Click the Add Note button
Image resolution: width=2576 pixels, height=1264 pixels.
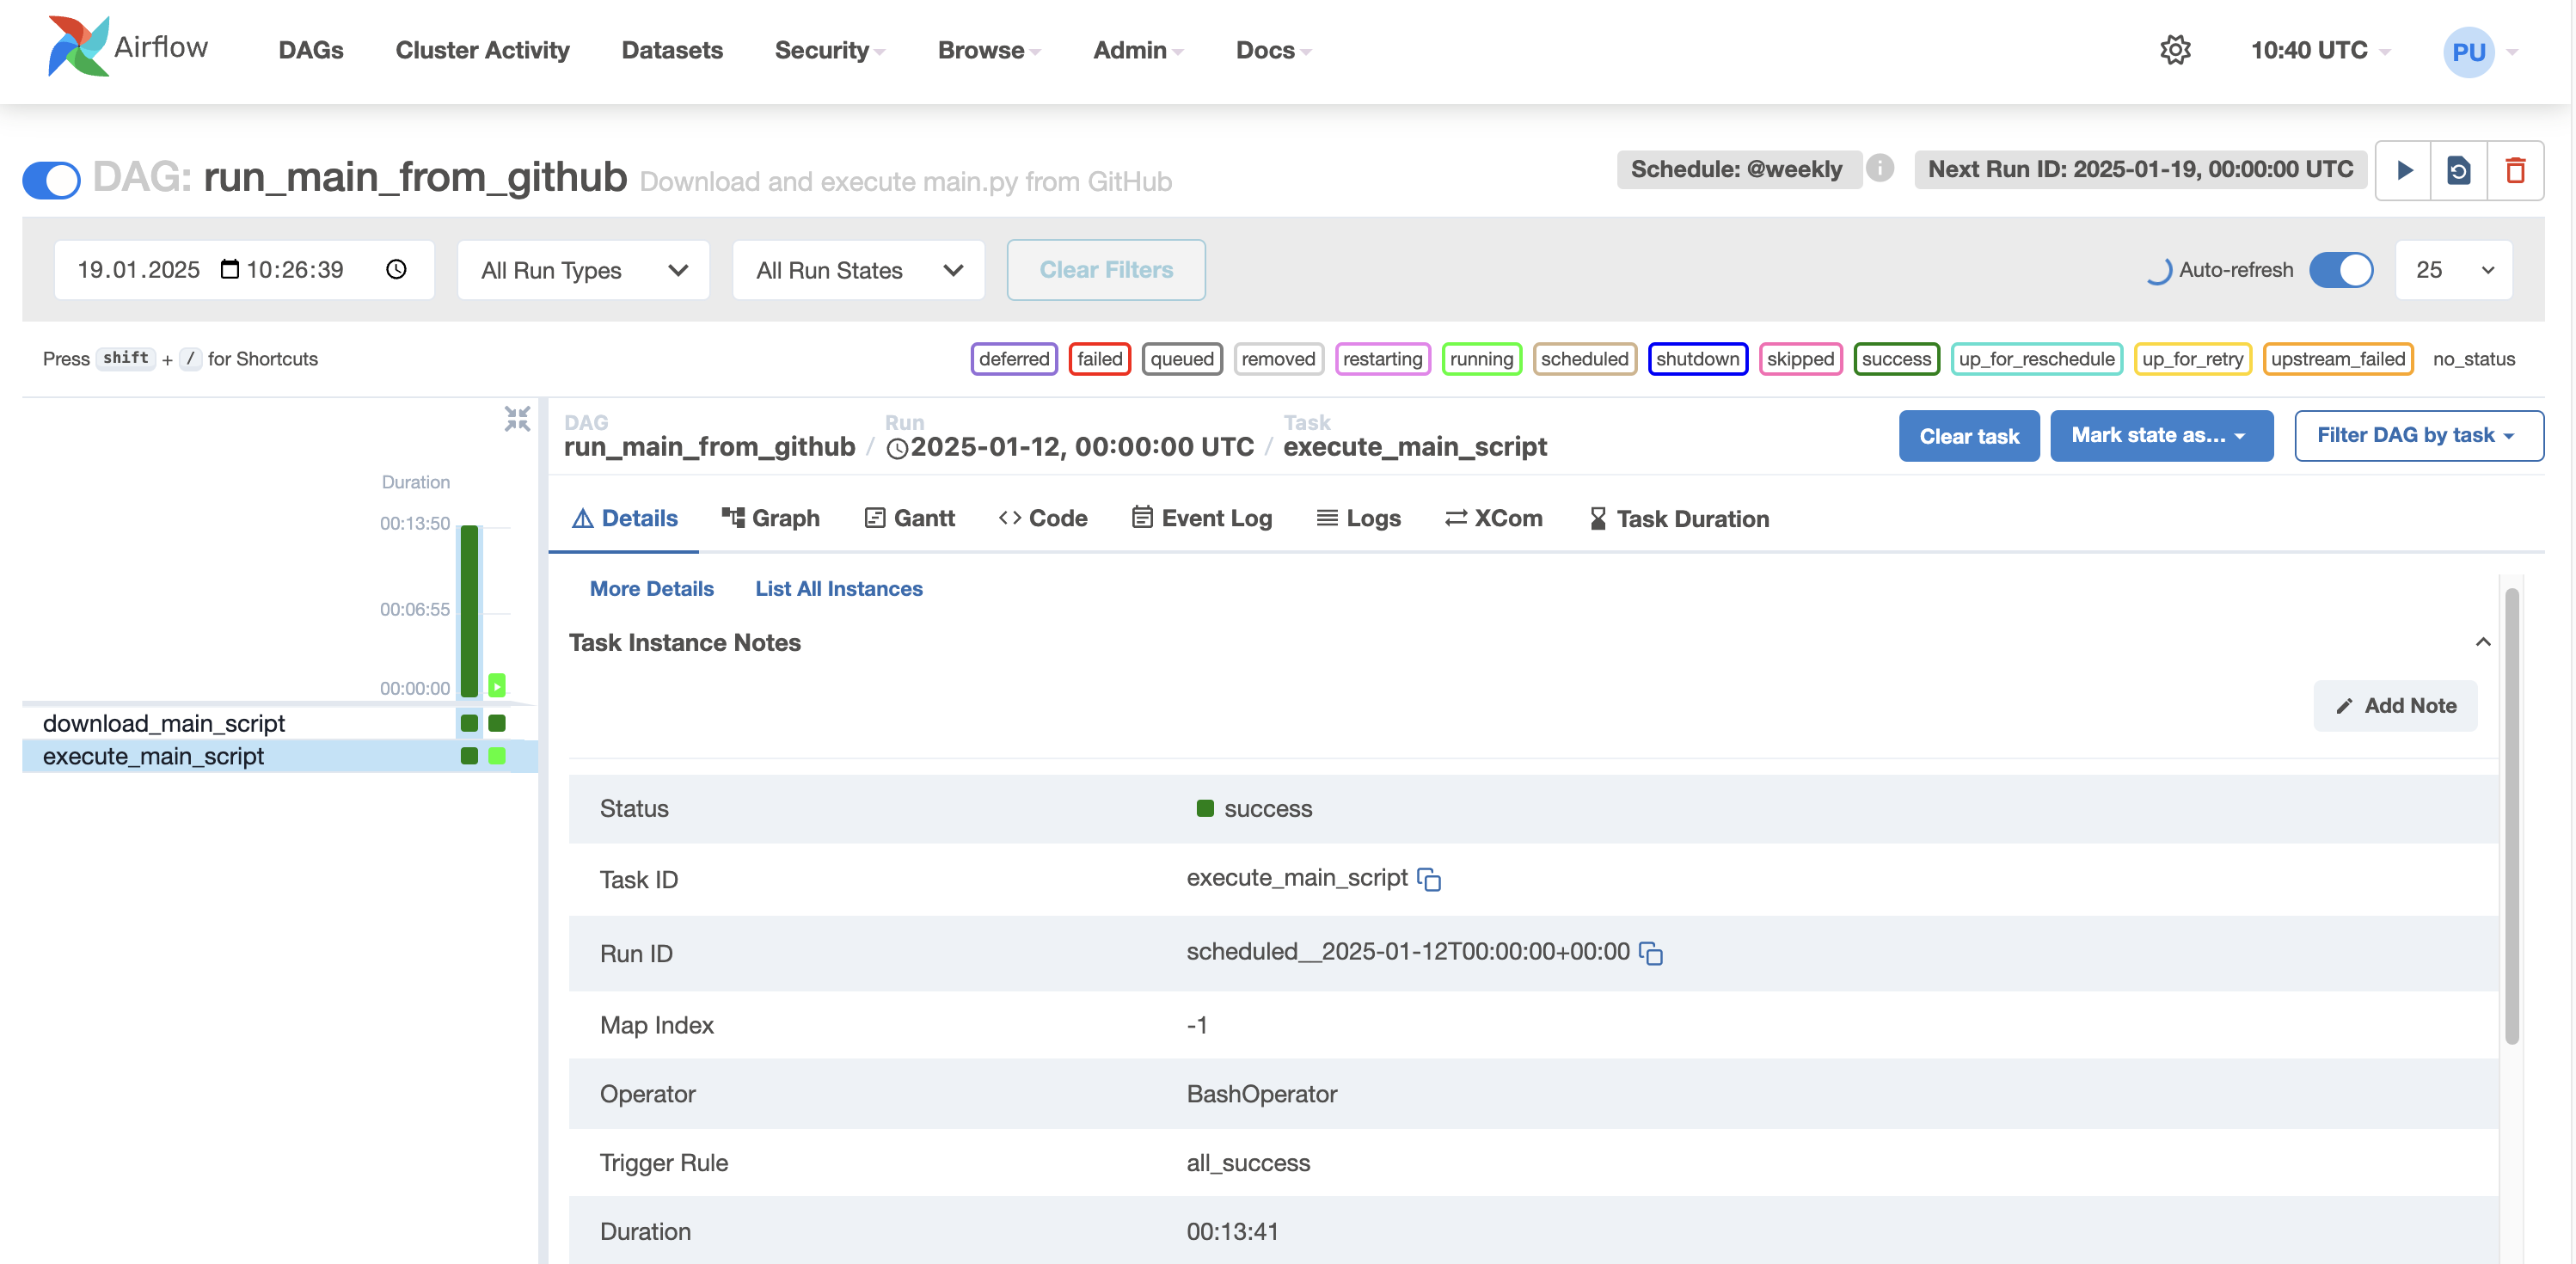point(2395,706)
